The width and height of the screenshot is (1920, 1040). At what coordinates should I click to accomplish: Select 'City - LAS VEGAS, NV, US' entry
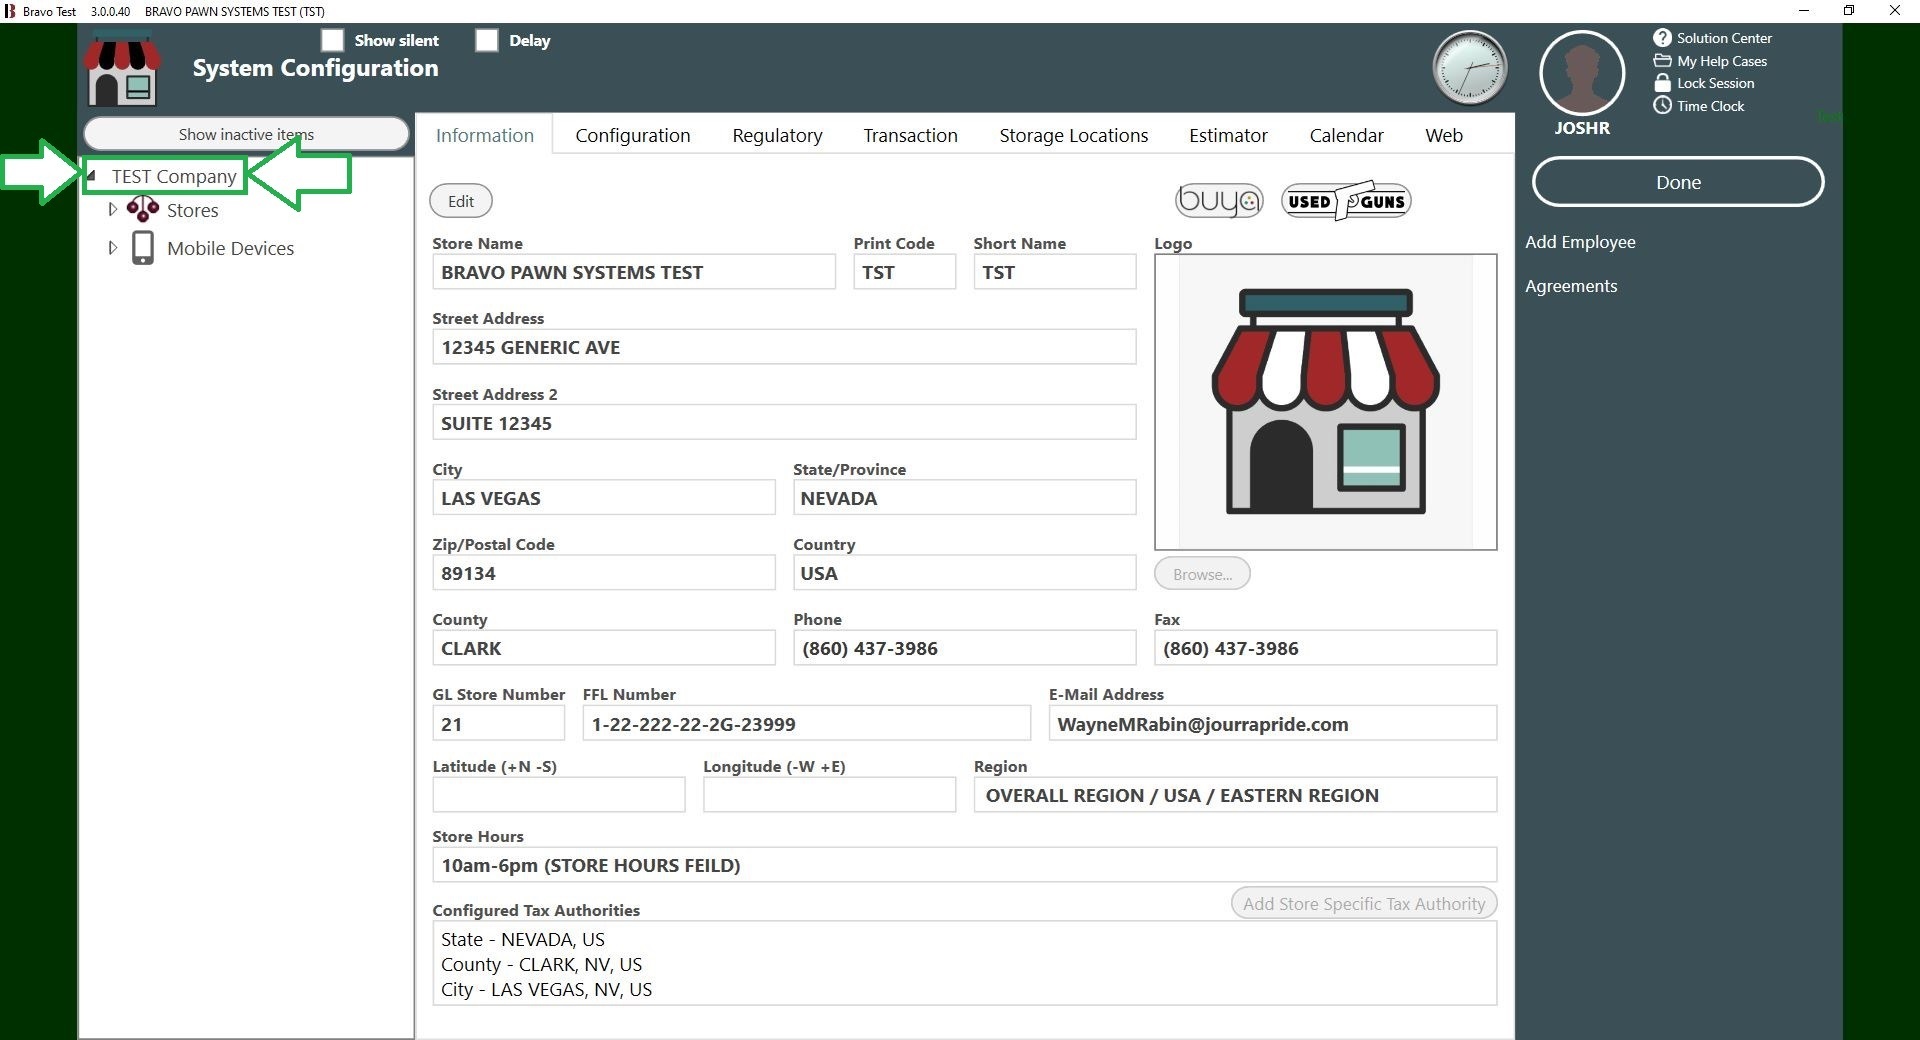546,989
